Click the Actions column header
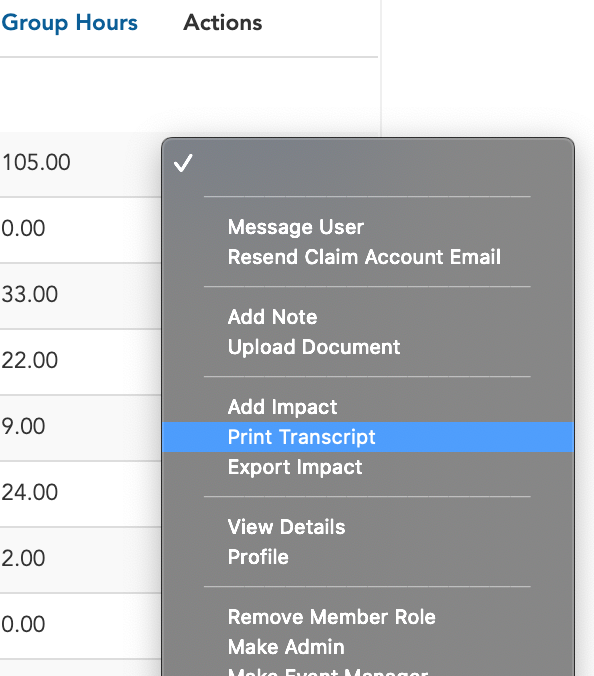 pos(223,22)
